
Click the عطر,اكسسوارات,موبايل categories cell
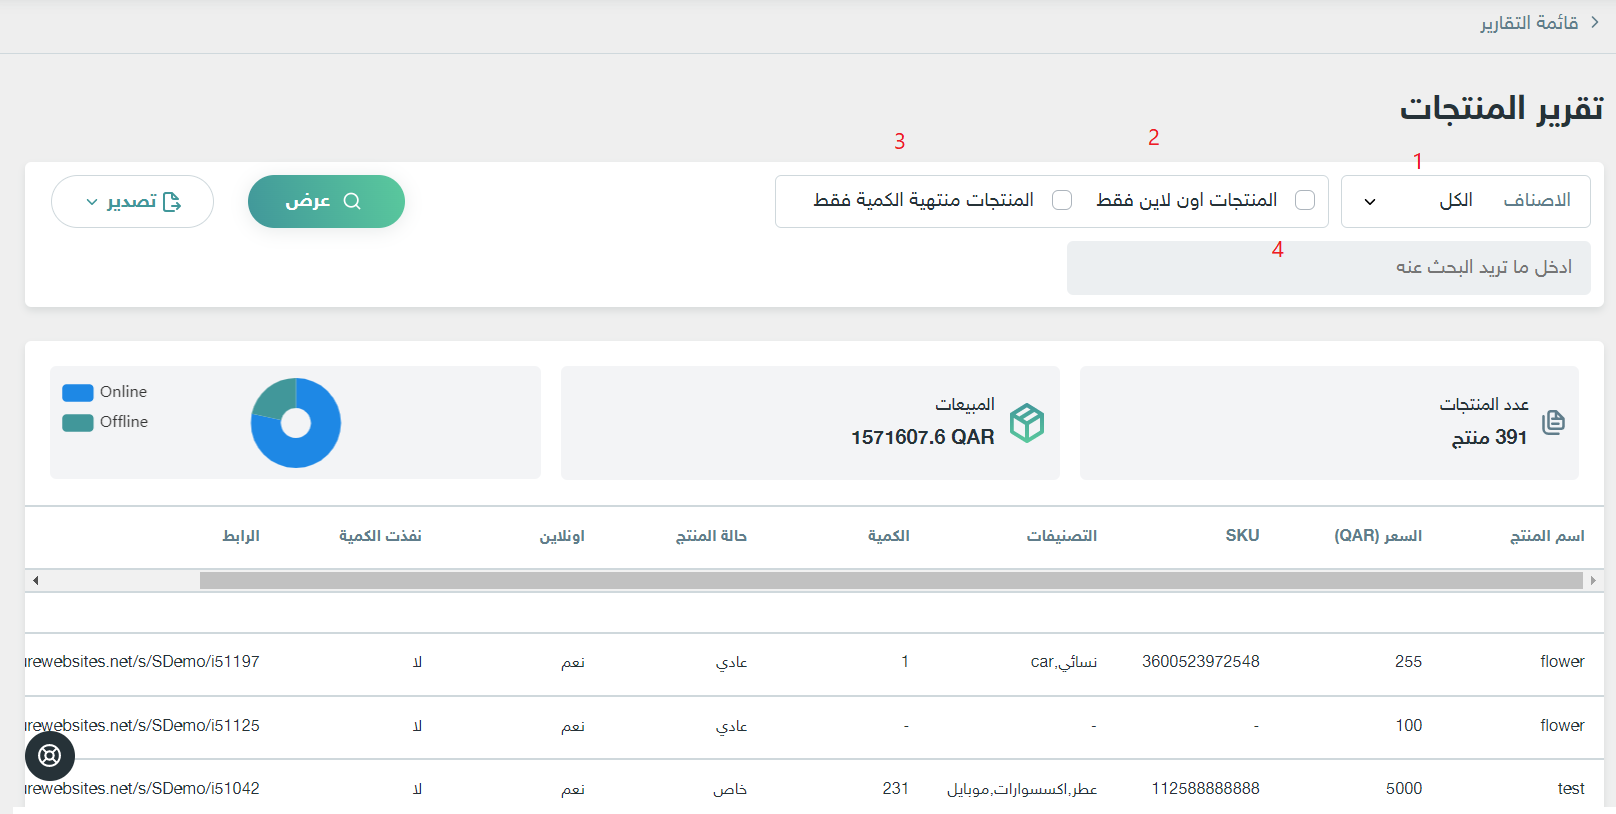[x=1022, y=789]
